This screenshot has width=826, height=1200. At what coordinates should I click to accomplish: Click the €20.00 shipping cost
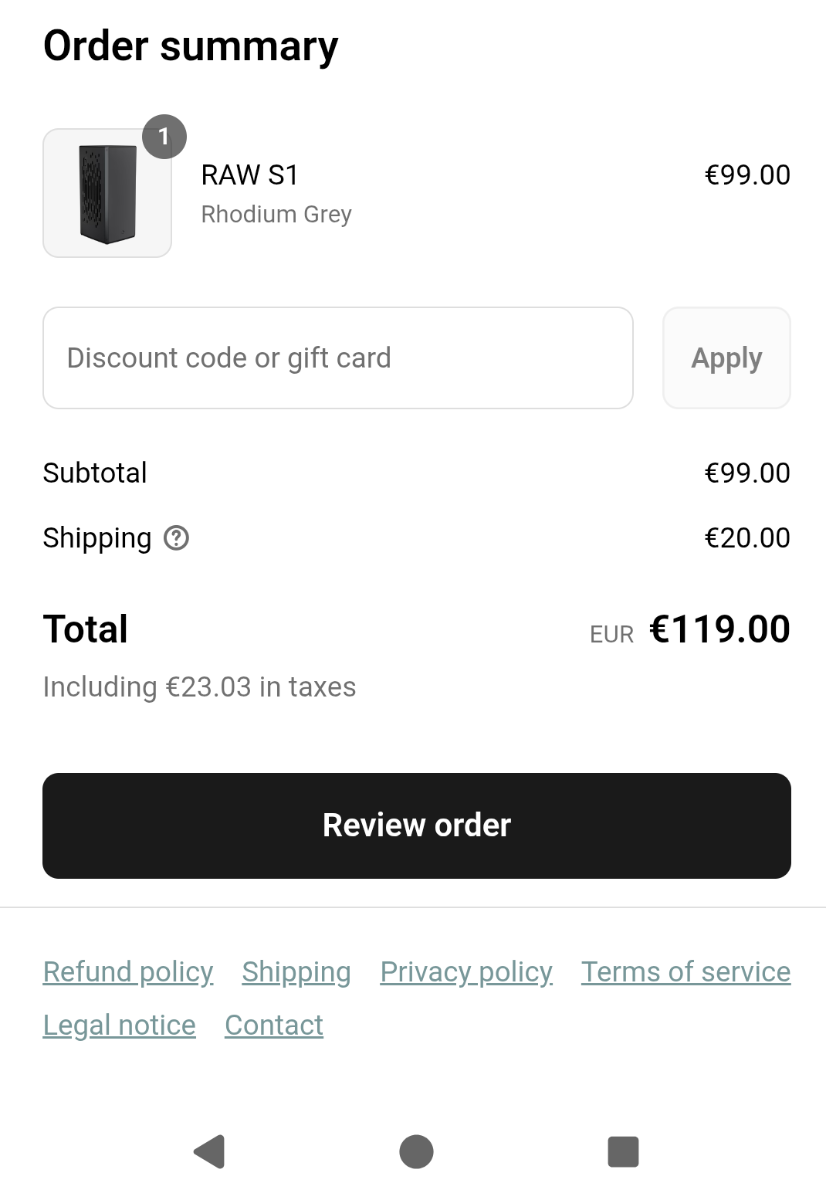pyautogui.click(x=747, y=538)
